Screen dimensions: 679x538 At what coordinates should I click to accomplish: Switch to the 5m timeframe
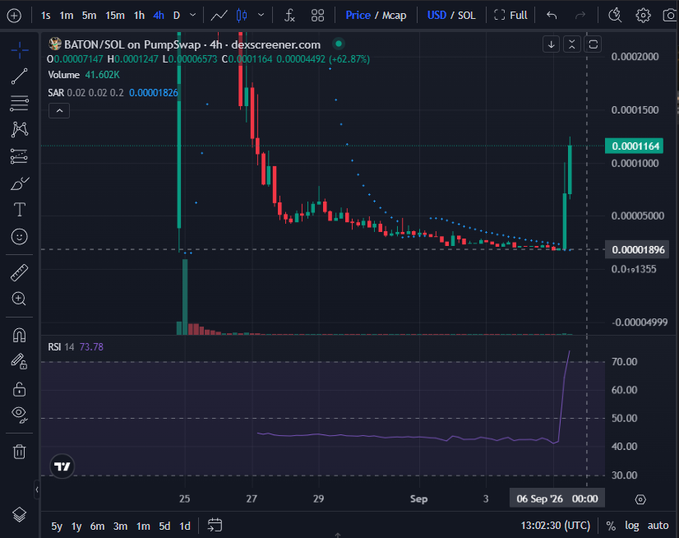89,16
